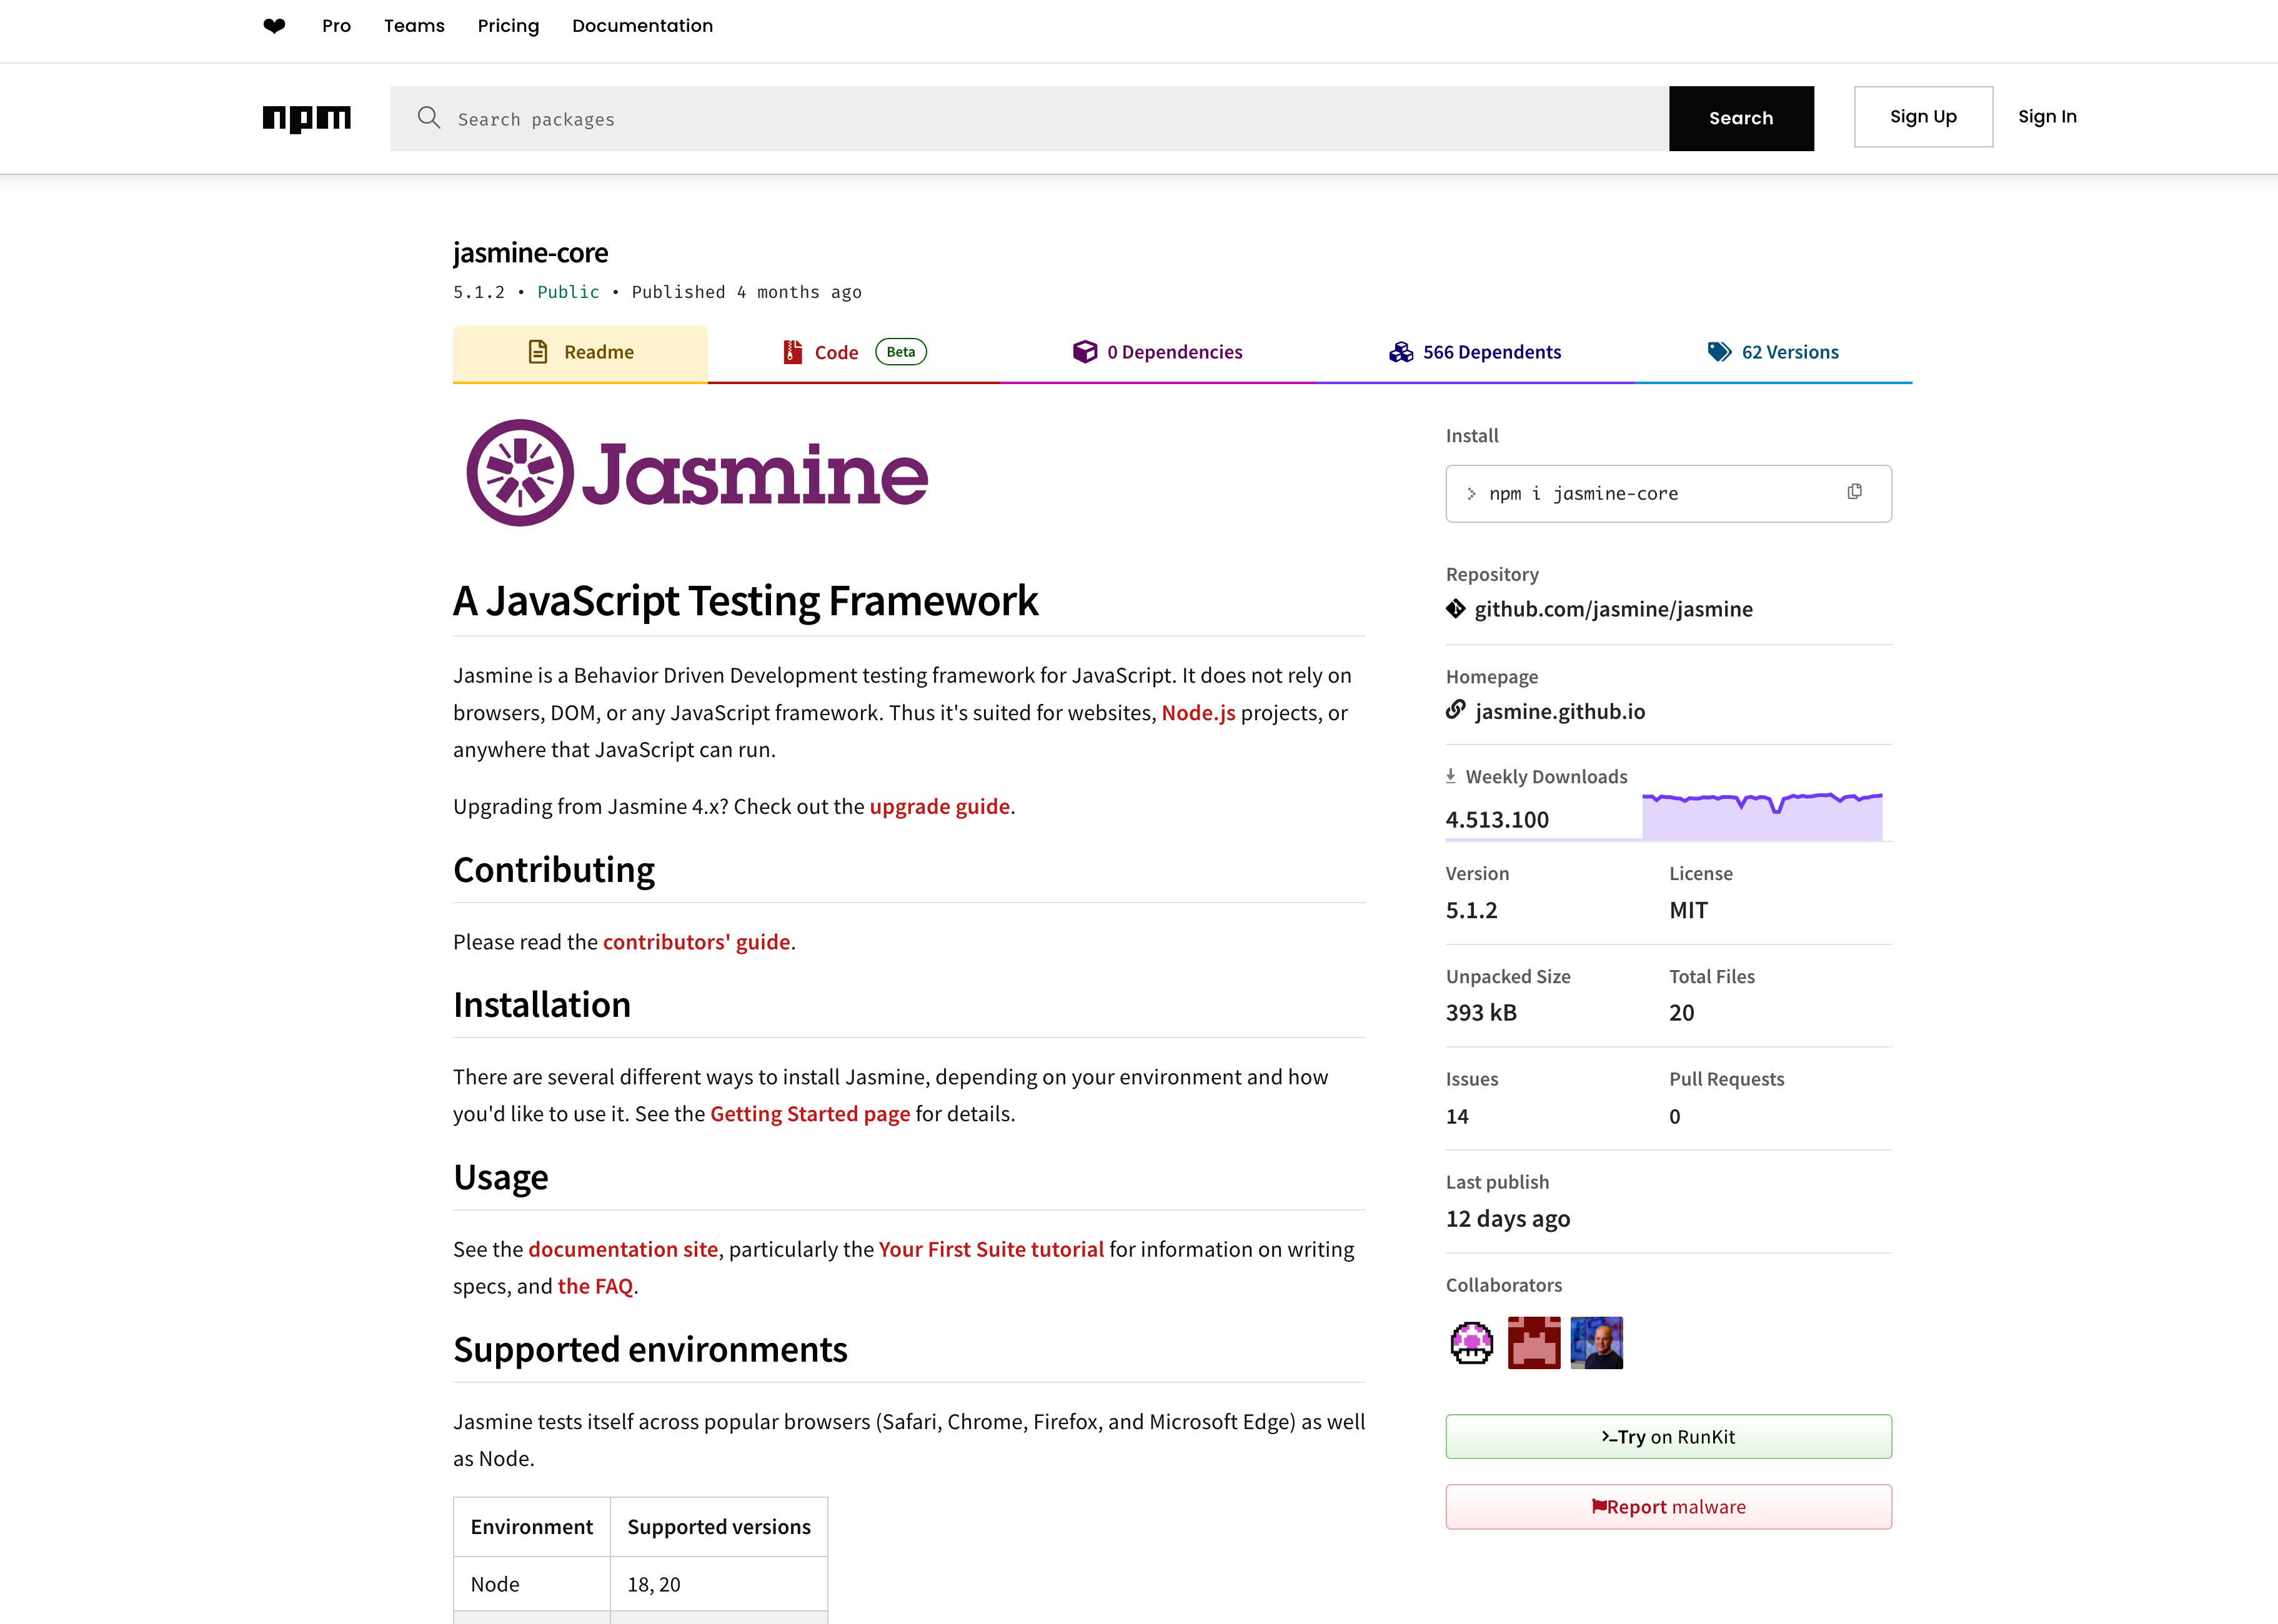
Task: Open the mushroom avatar collaborator profile
Action: click(x=1472, y=1343)
